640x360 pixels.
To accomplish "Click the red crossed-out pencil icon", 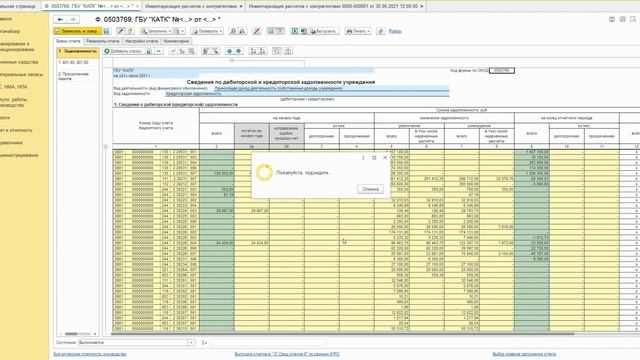I will tap(257, 31).
